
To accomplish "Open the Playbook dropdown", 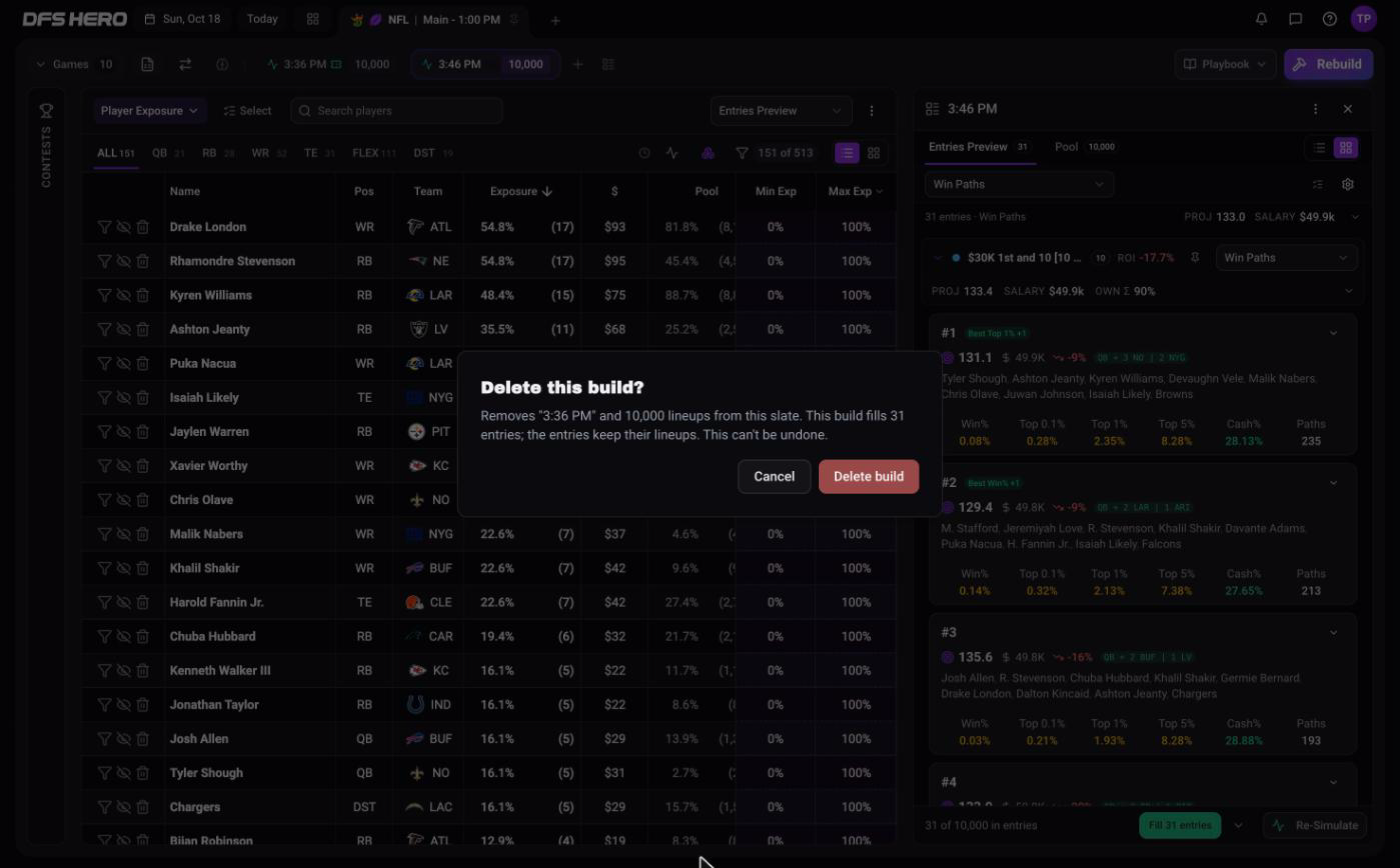I will tap(1226, 64).
